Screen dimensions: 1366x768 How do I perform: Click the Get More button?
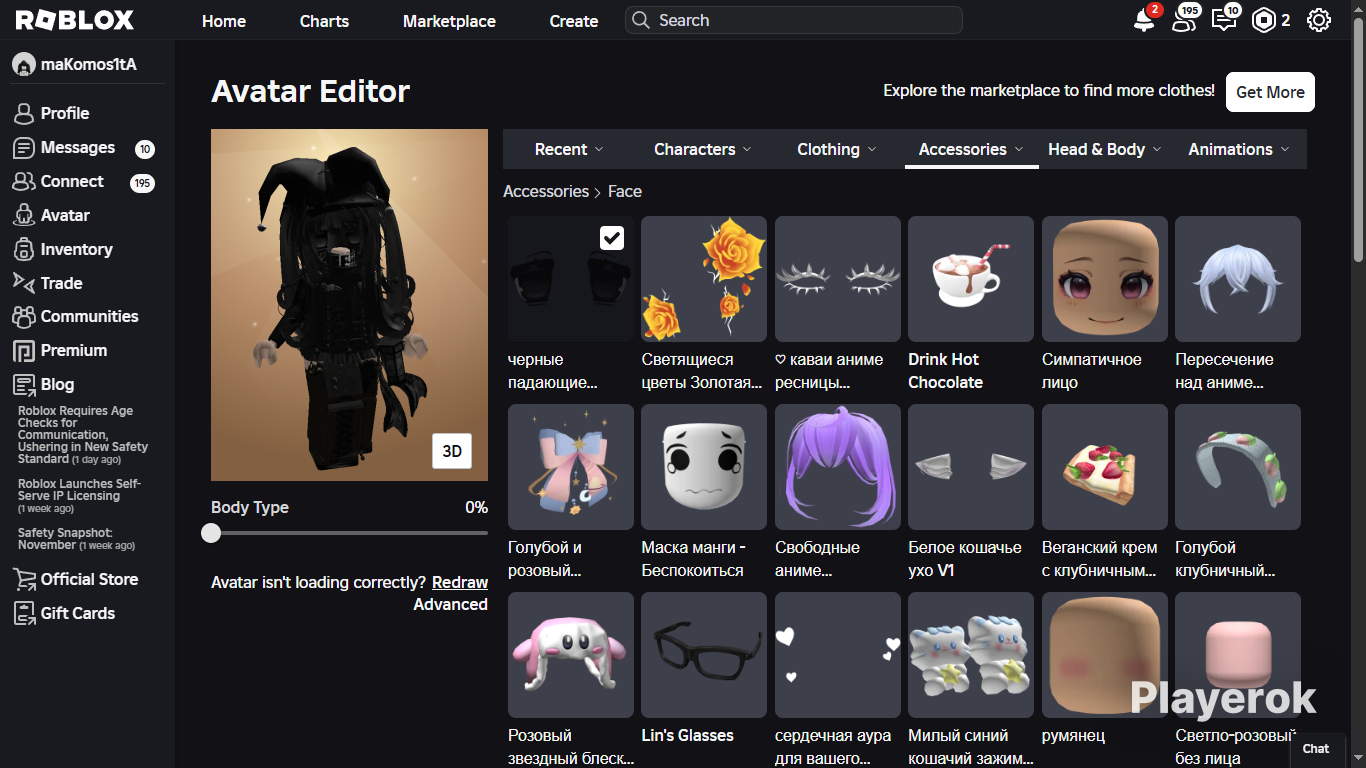(1270, 92)
